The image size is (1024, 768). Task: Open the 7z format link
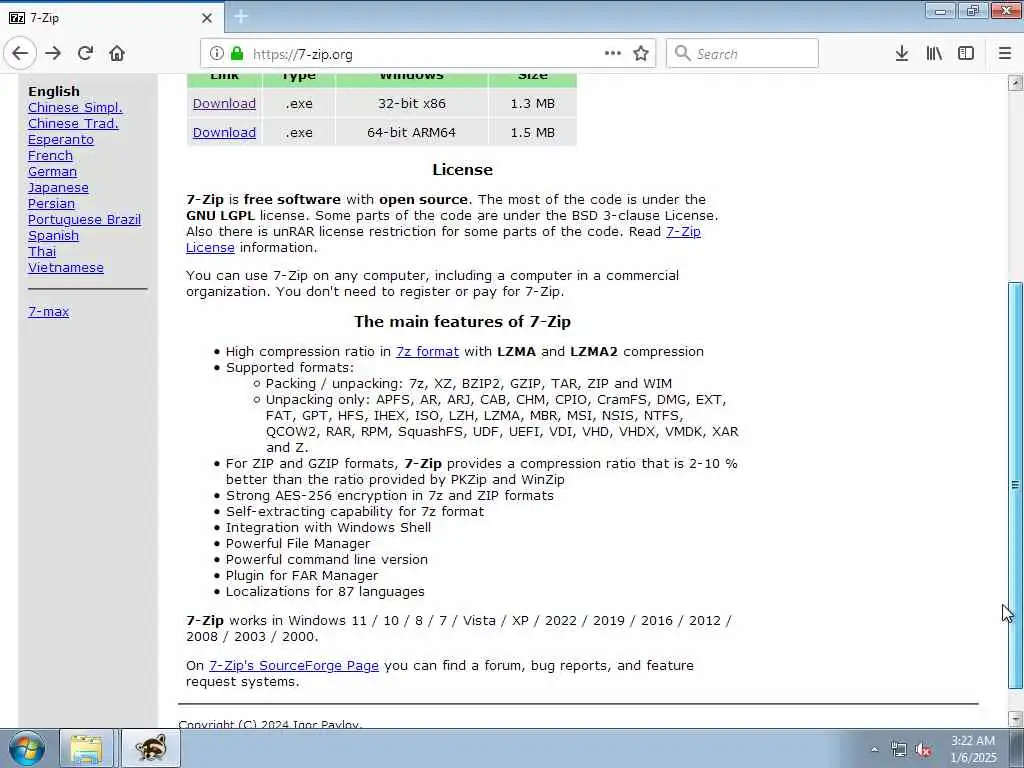point(427,351)
